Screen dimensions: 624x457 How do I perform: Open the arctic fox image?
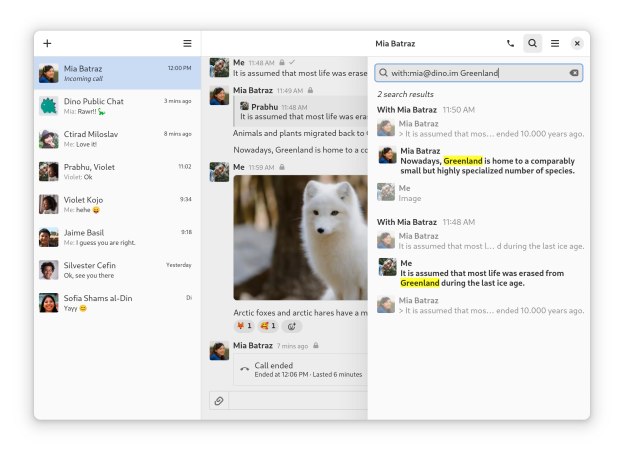[x=300, y=237]
